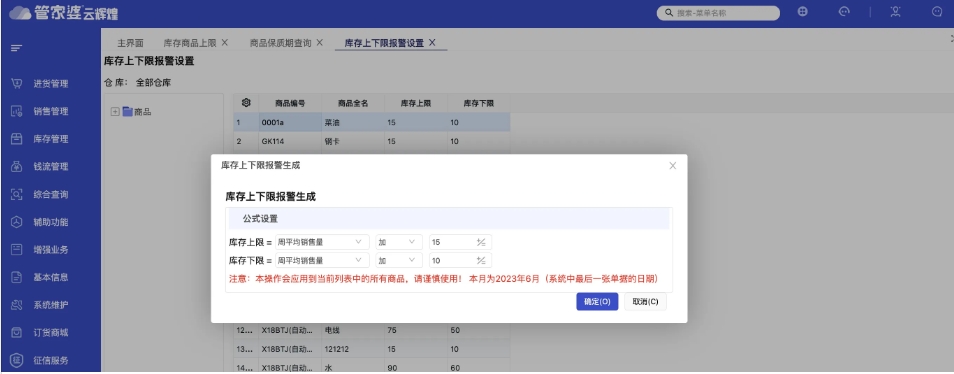Open 基本信息 from the sidebar

pyautogui.click(x=50, y=277)
